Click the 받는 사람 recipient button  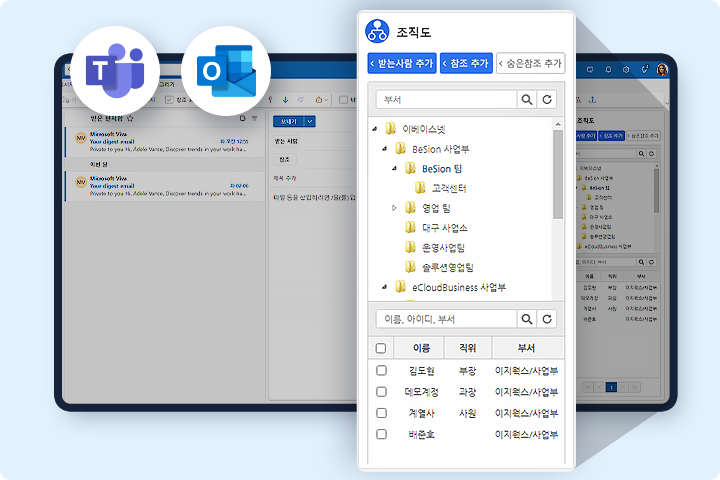[x=286, y=141]
